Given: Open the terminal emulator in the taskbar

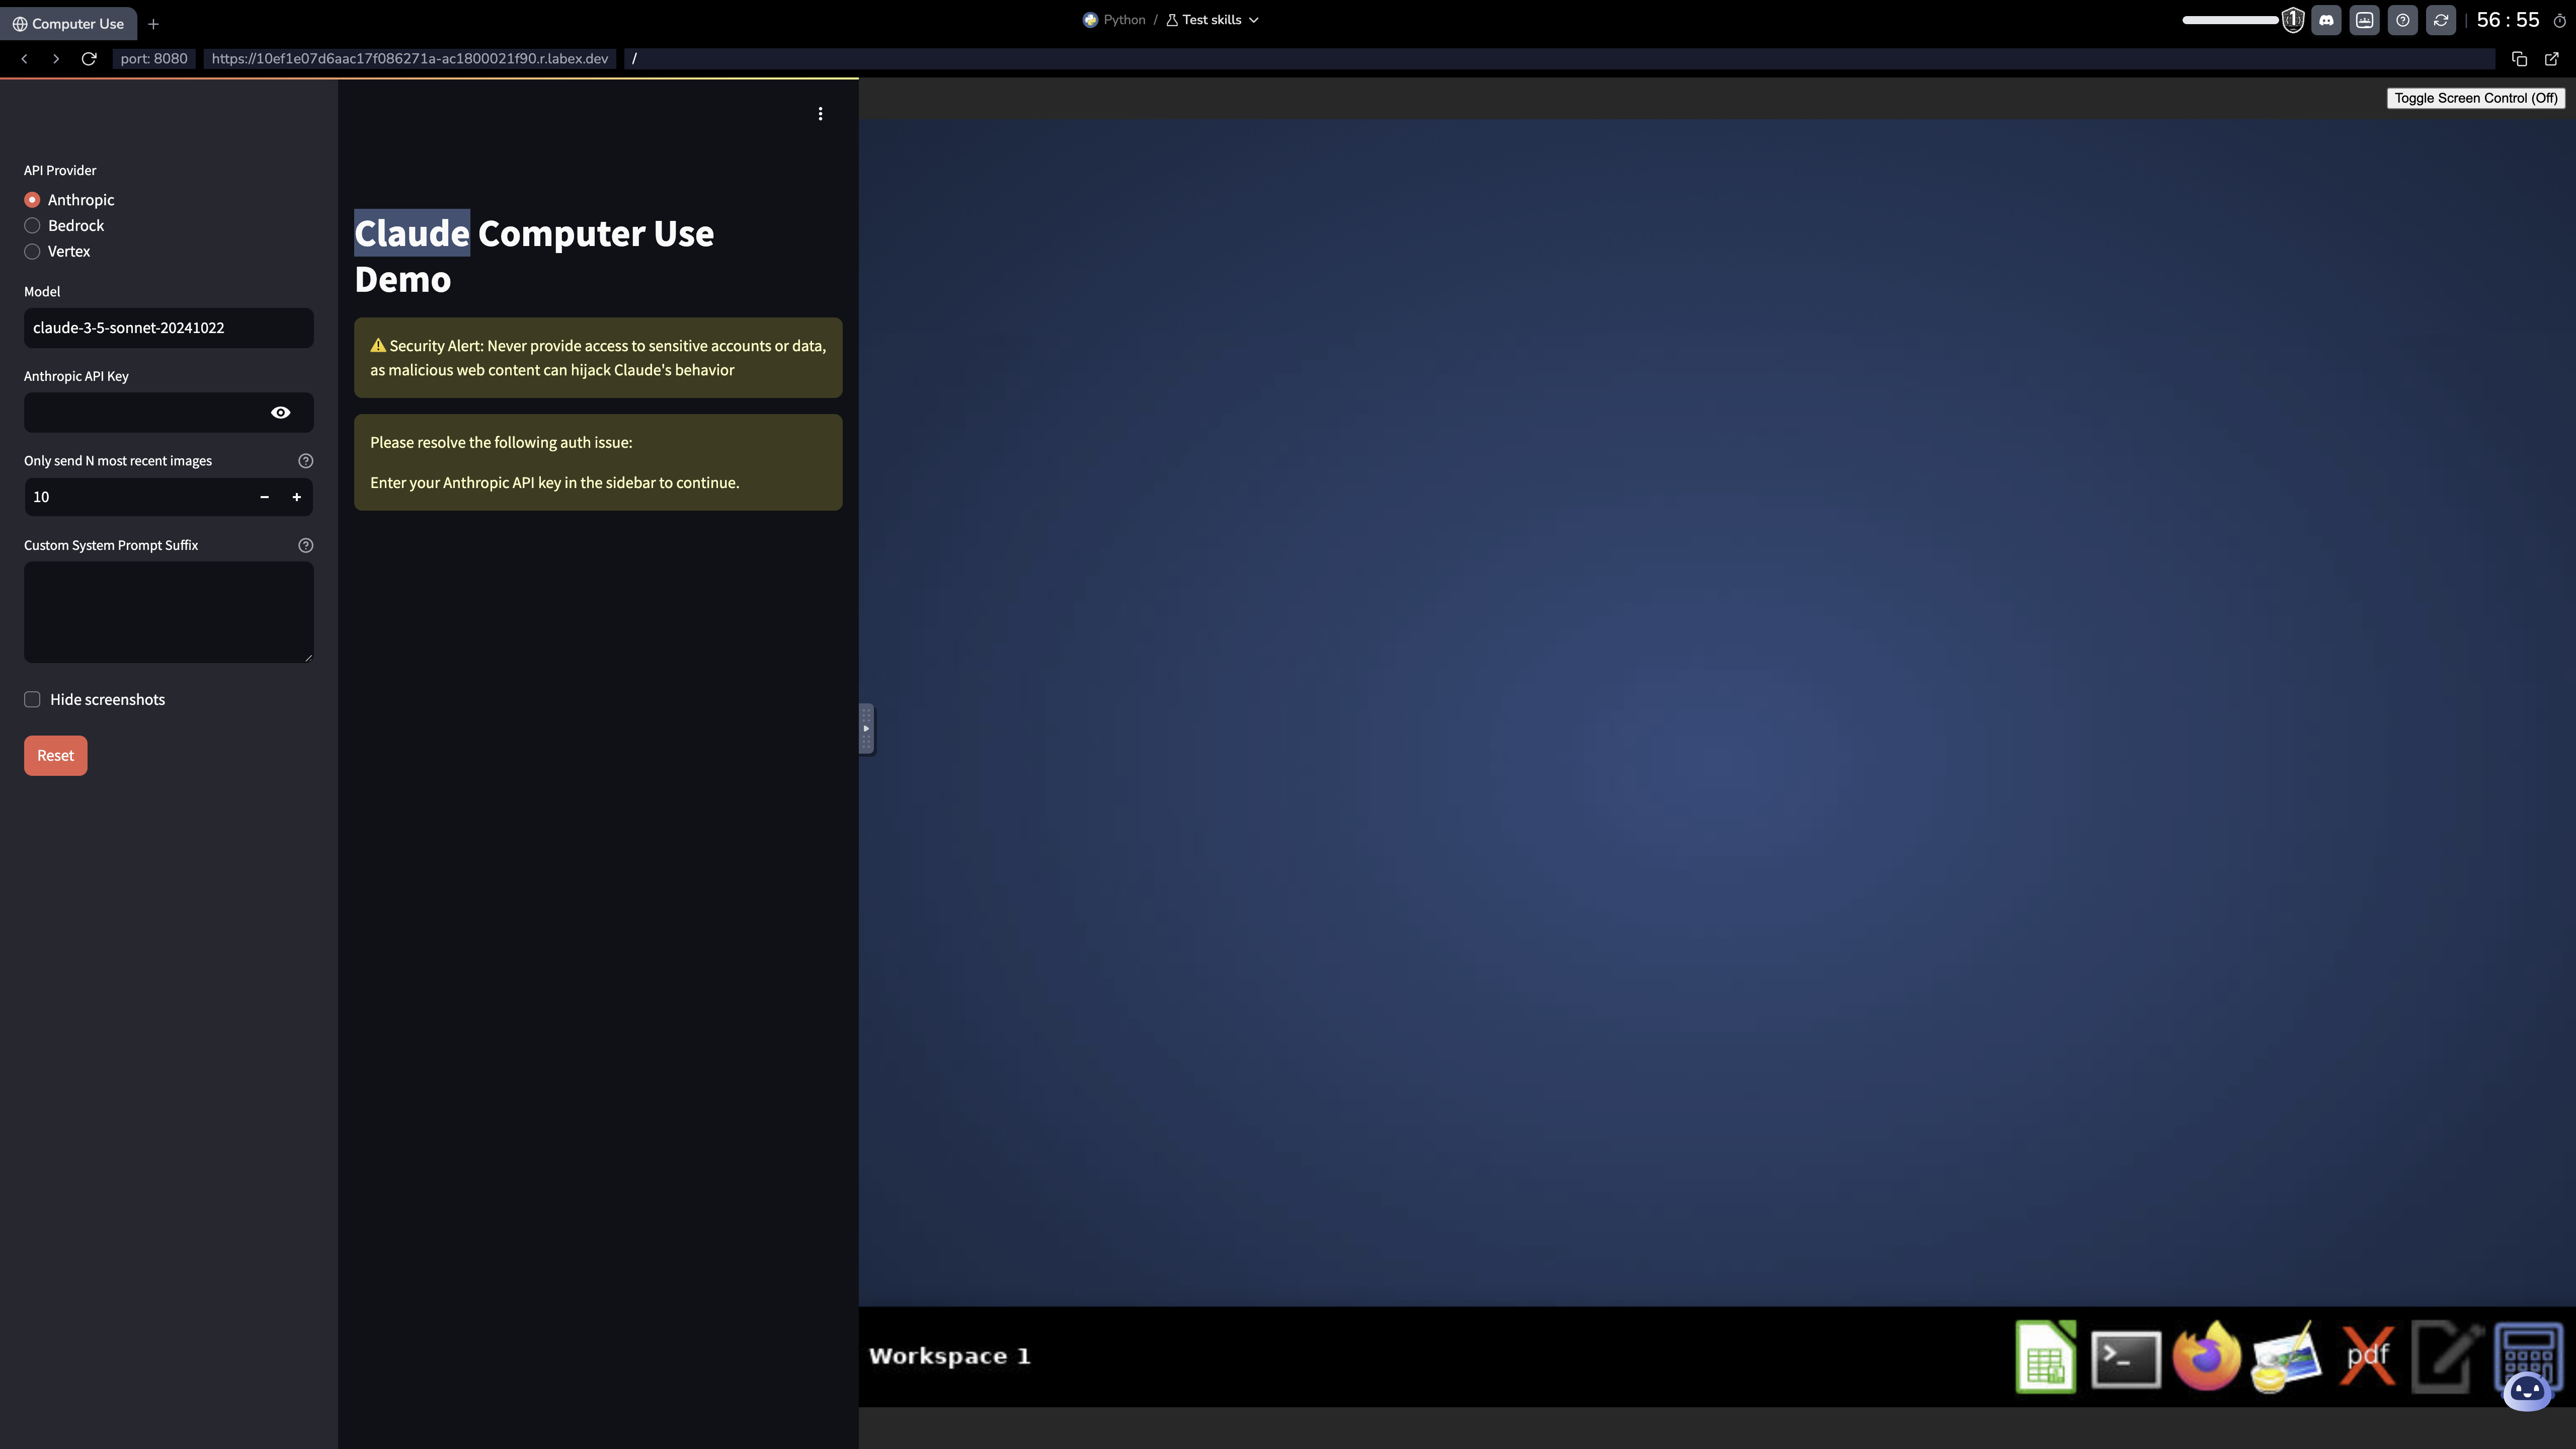Looking at the screenshot, I should [2126, 1356].
